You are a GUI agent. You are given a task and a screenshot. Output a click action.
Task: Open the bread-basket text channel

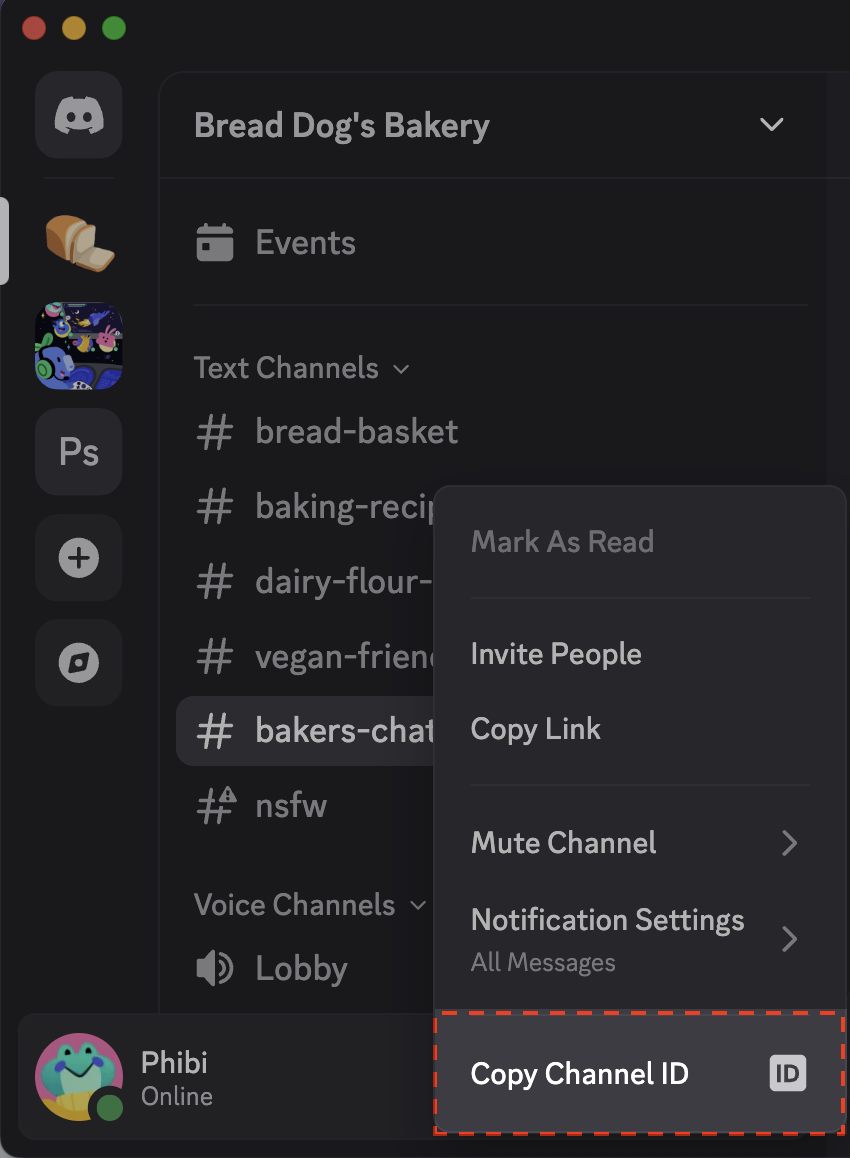[356, 432]
